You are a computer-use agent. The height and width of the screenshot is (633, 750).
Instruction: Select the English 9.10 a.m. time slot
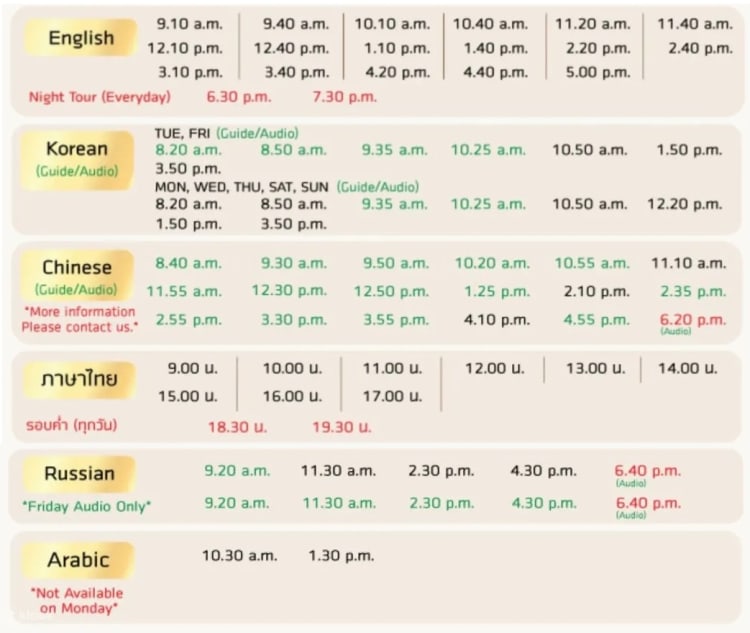coord(191,23)
